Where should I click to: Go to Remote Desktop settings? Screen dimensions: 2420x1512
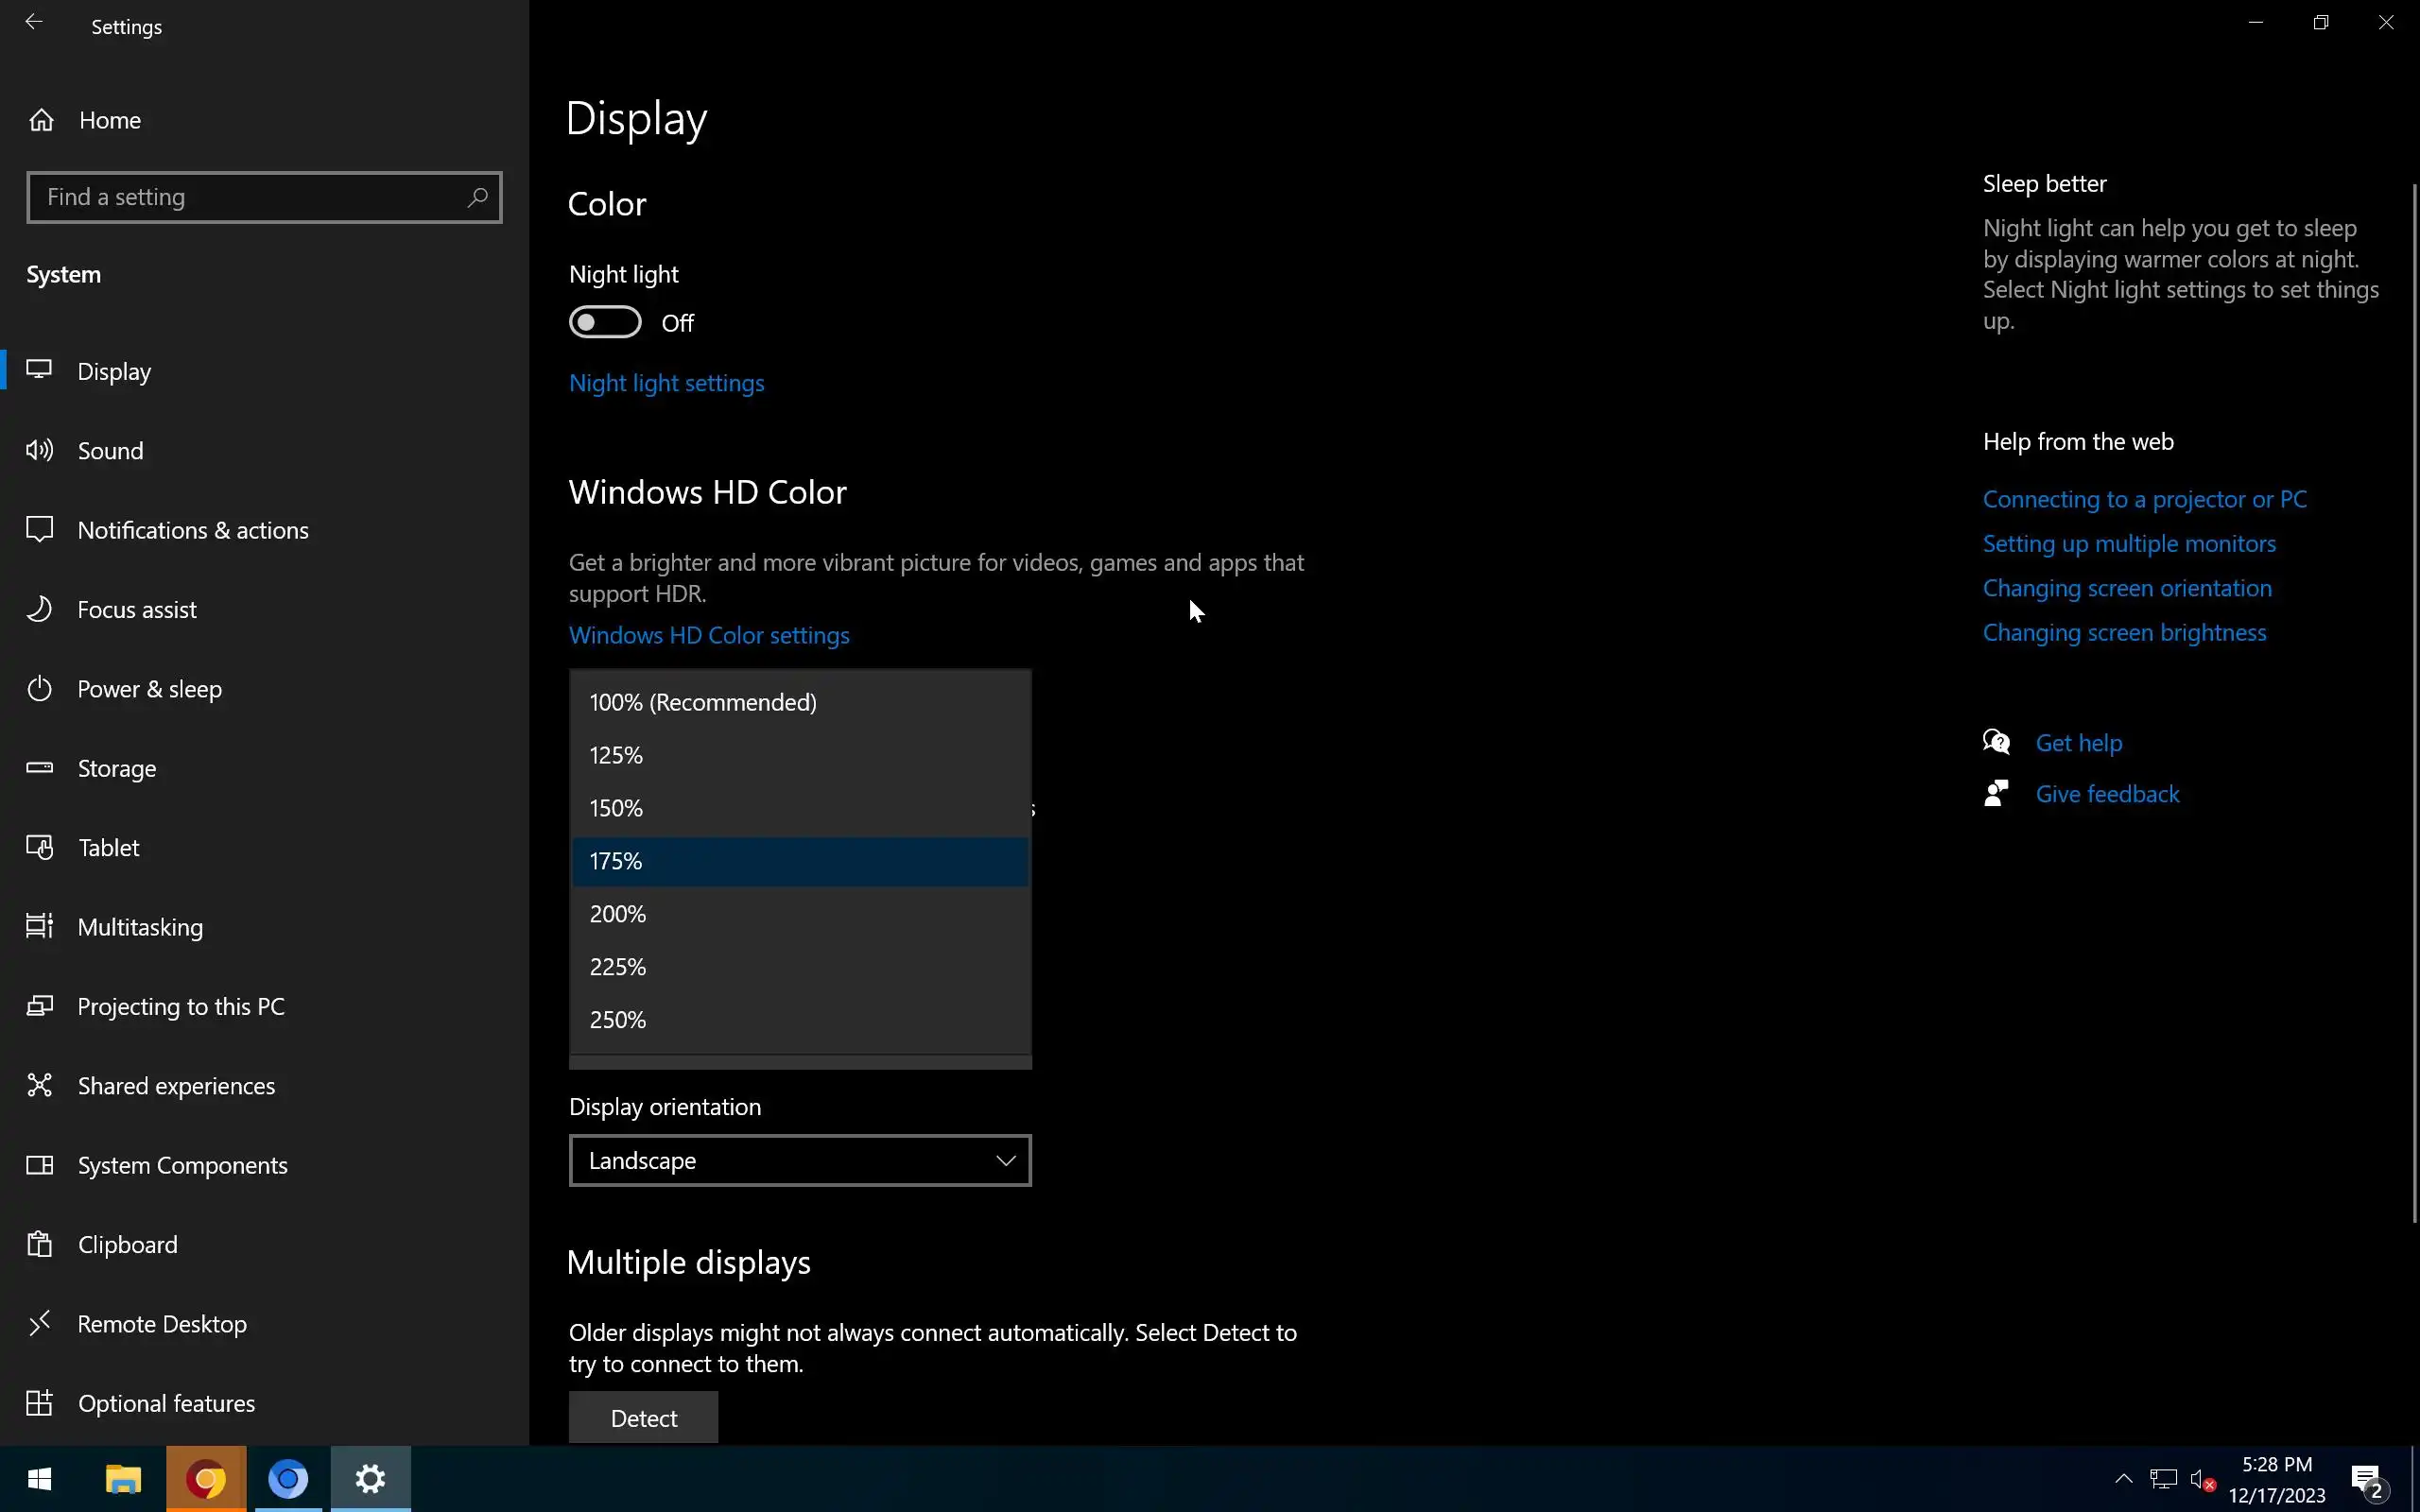162,1324
